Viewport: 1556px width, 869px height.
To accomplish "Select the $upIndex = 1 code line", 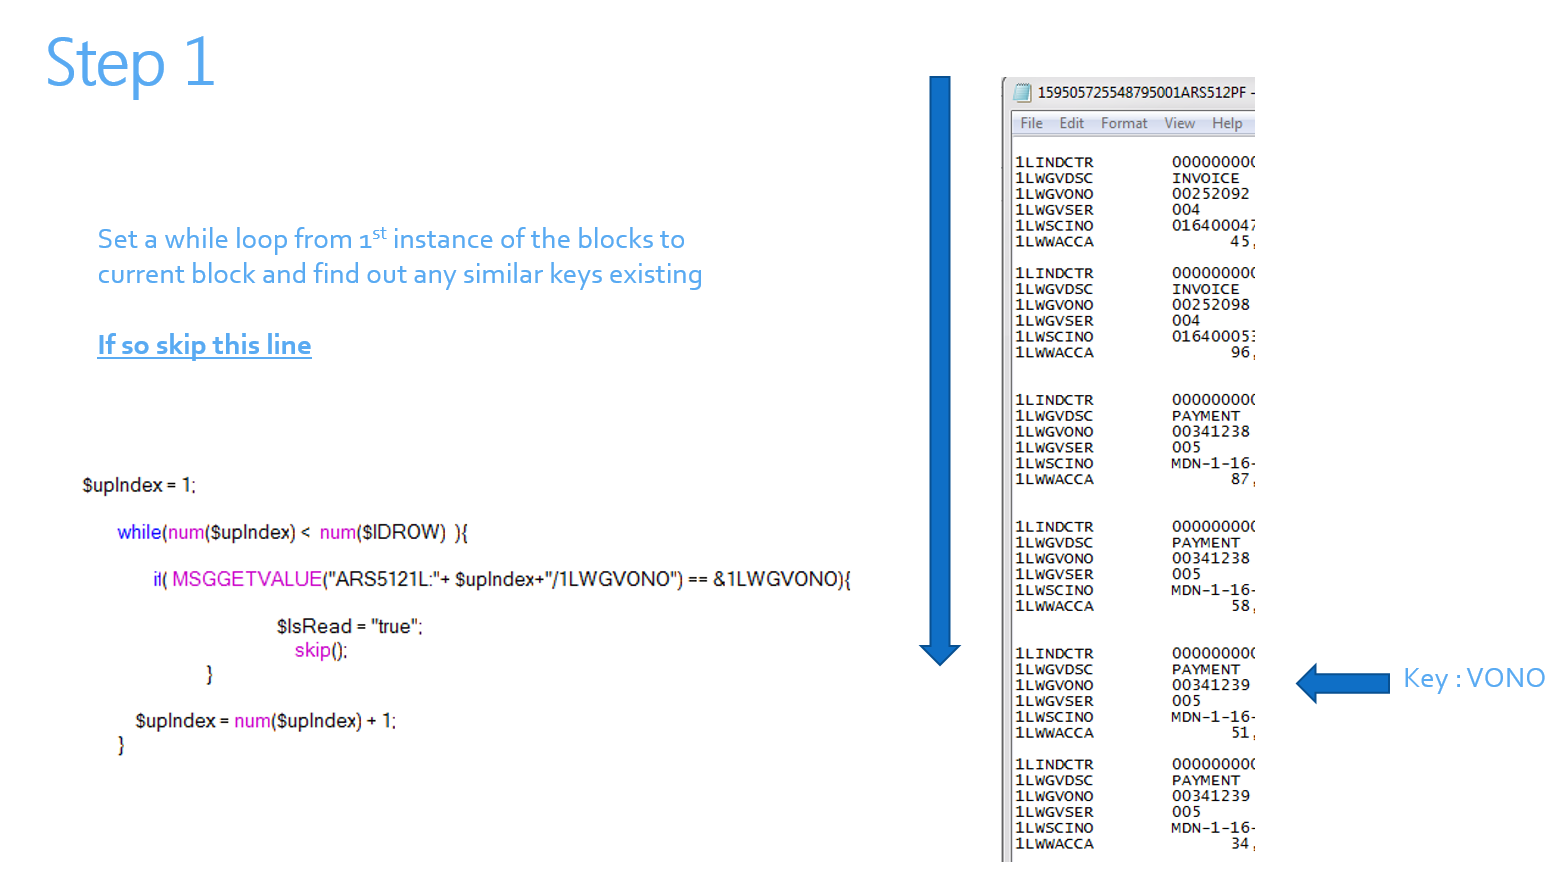I will click(x=138, y=485).
